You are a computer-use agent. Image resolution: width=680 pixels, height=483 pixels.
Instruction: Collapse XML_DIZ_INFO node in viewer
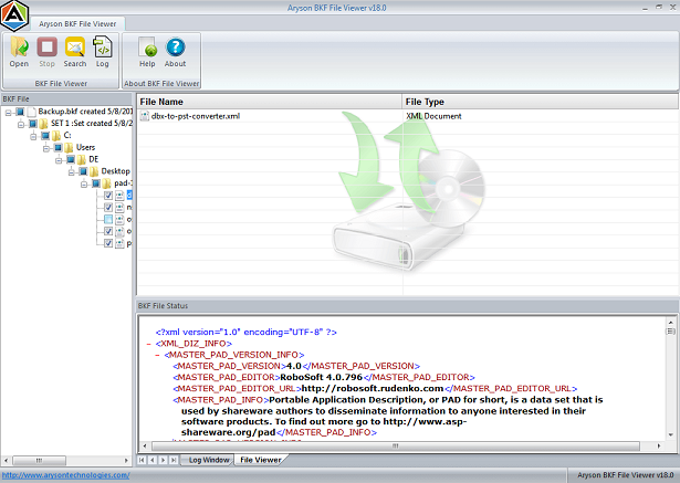click(x=148, y=344)
